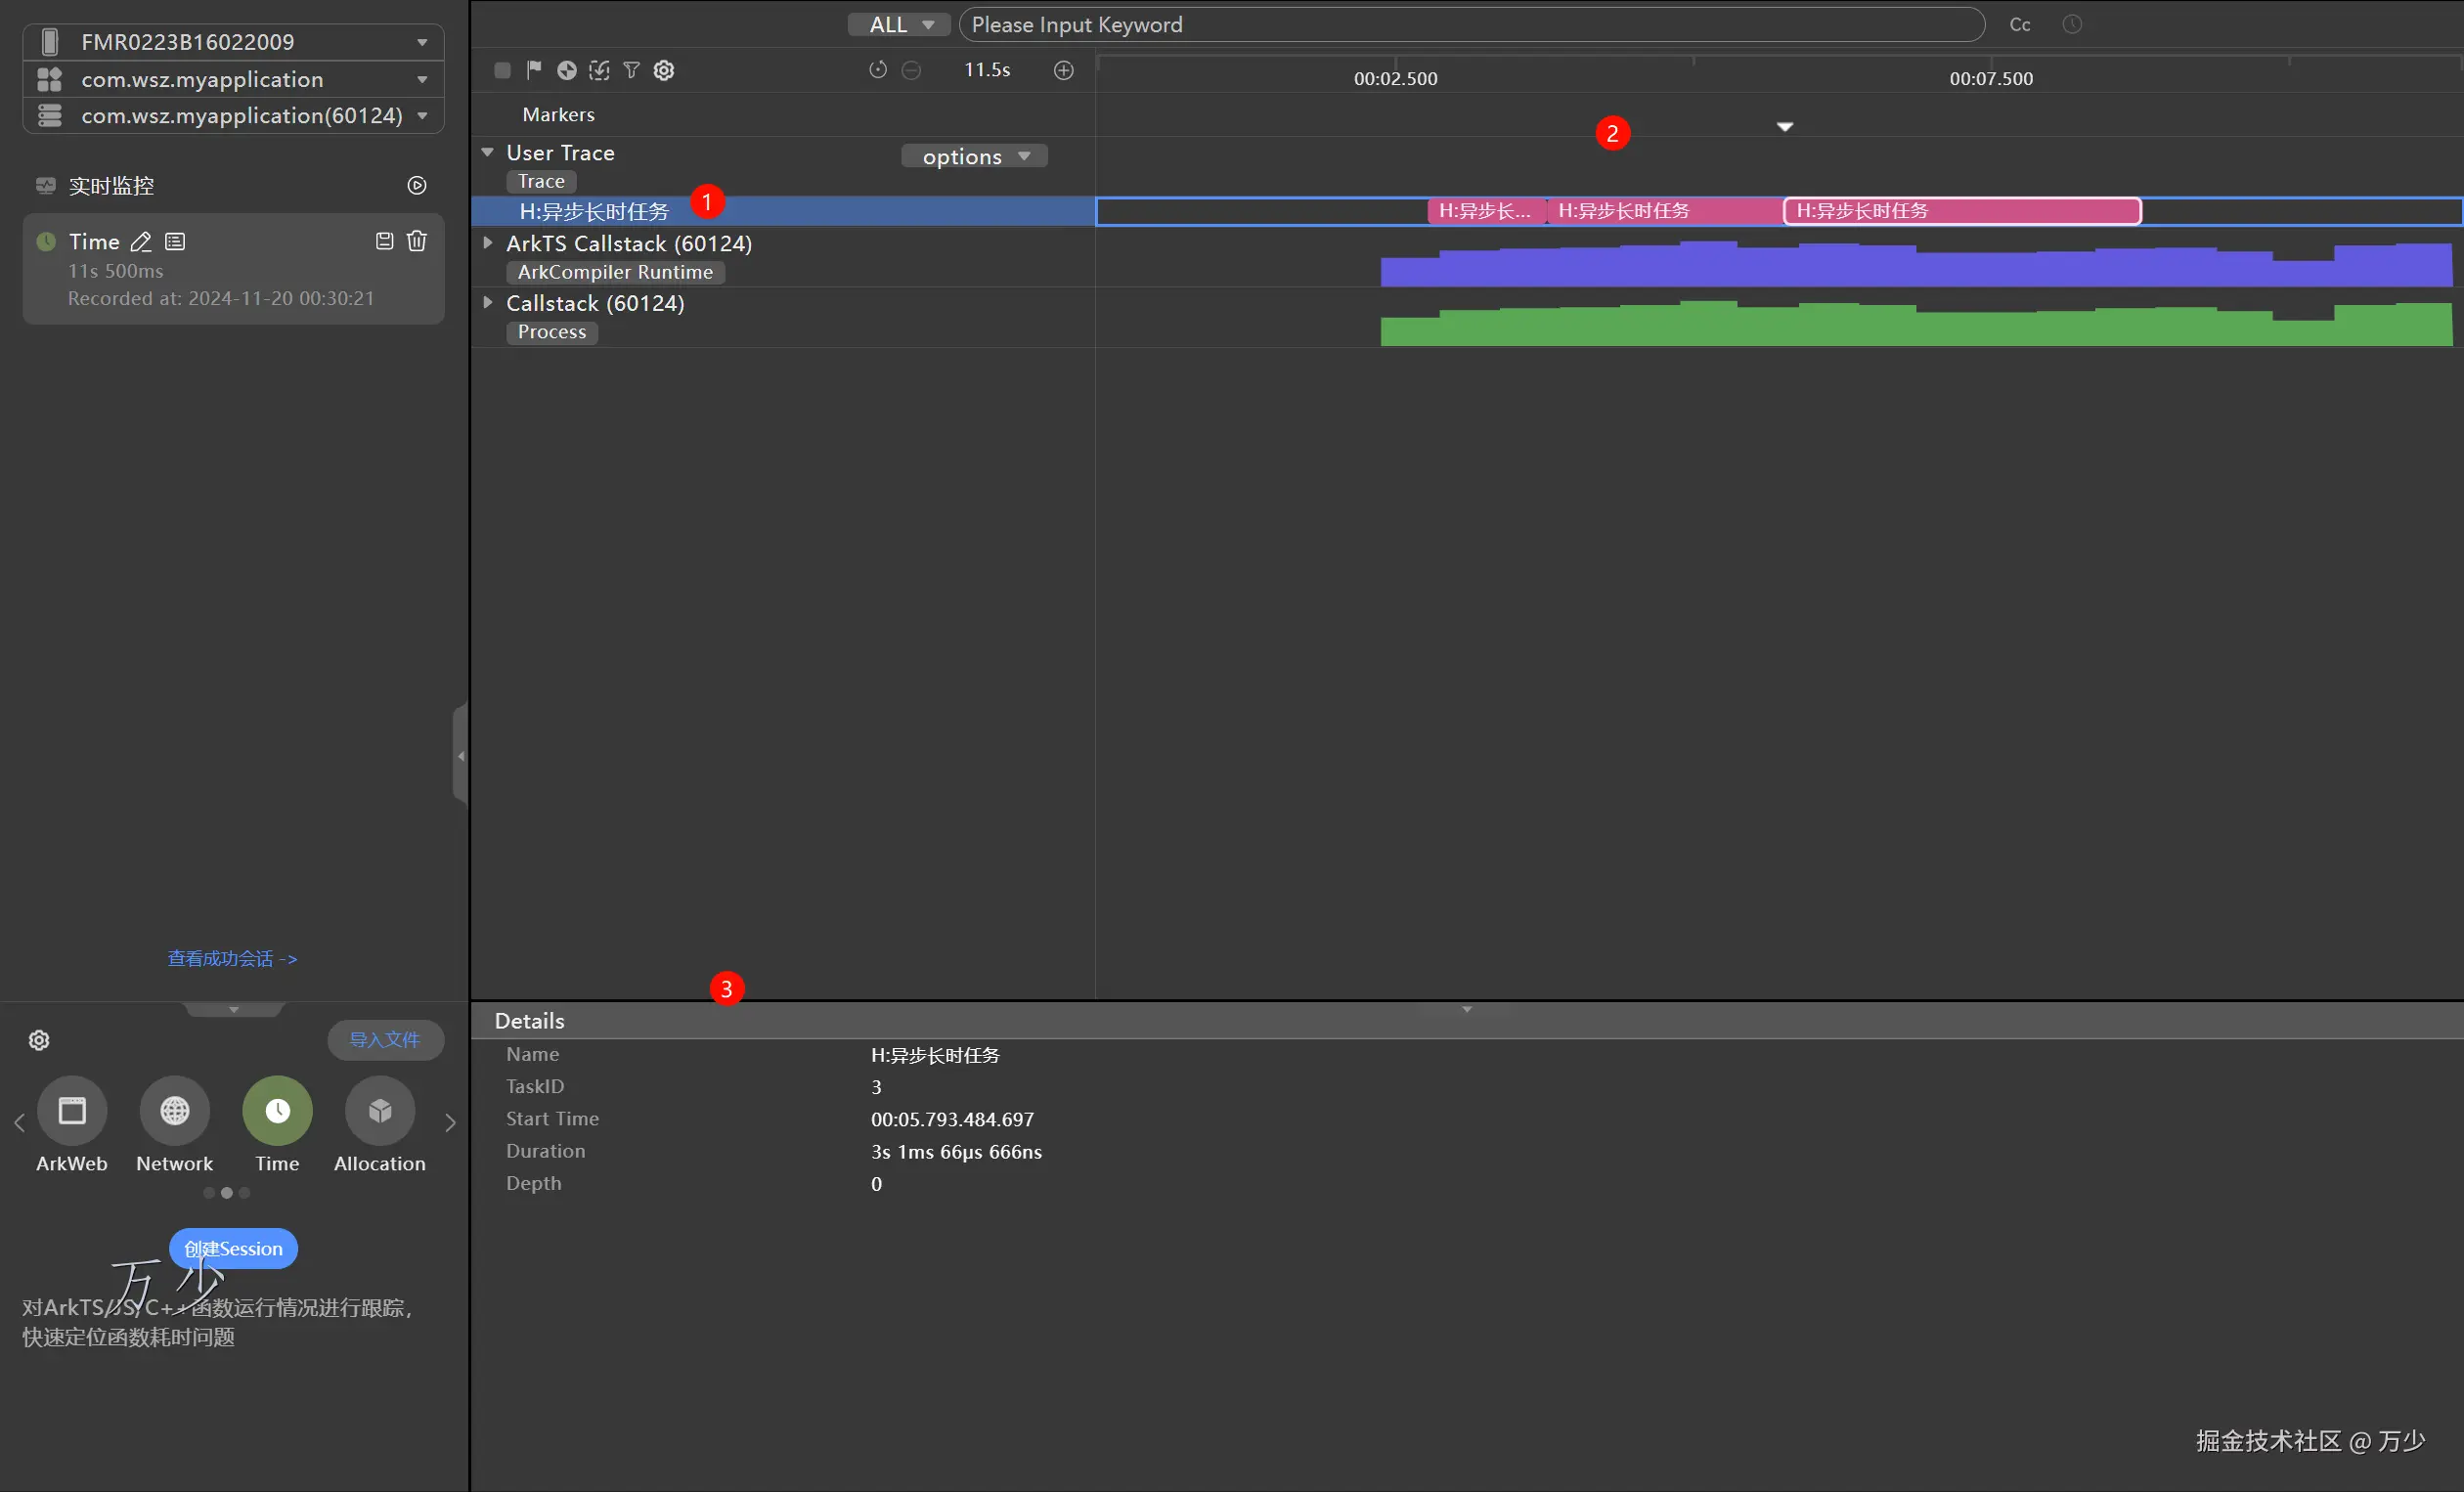The image size is (2464, 1492).
Task: Open the User Trace options dropdown
Action: click(x=974, y=157)
